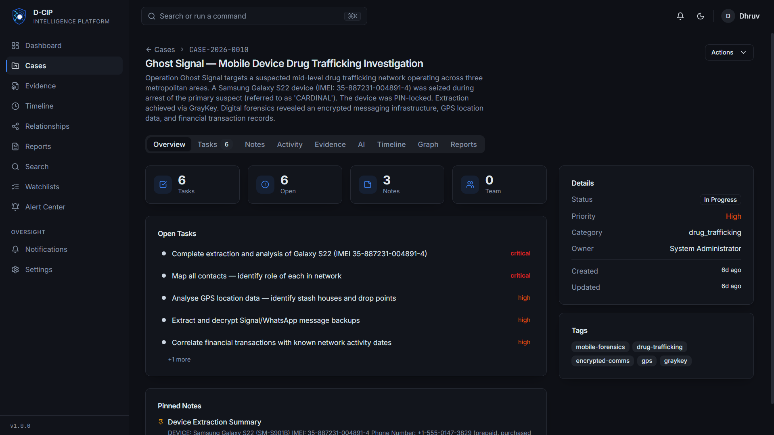The height and width of the screenshot is (435, 774).
Task: Focus the Search or run a command field
Action: click(x=254, y=16)
